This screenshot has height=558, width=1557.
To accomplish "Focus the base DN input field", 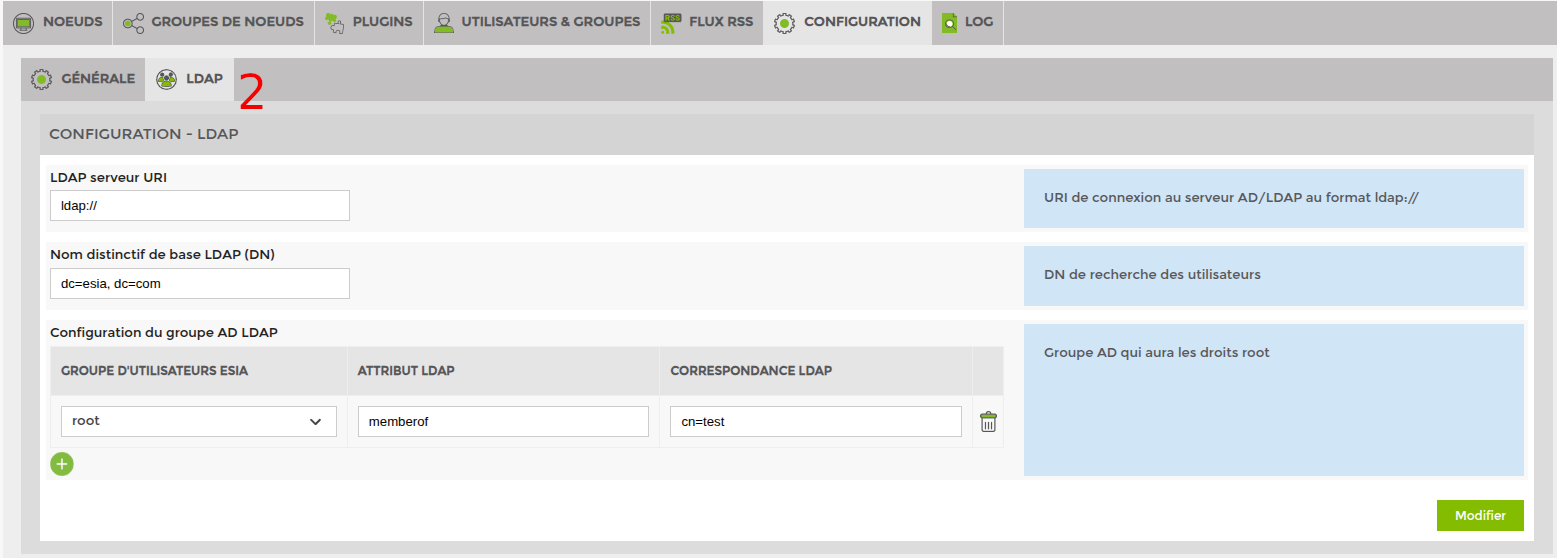I will pyautogui.click(x=200, y=284).
